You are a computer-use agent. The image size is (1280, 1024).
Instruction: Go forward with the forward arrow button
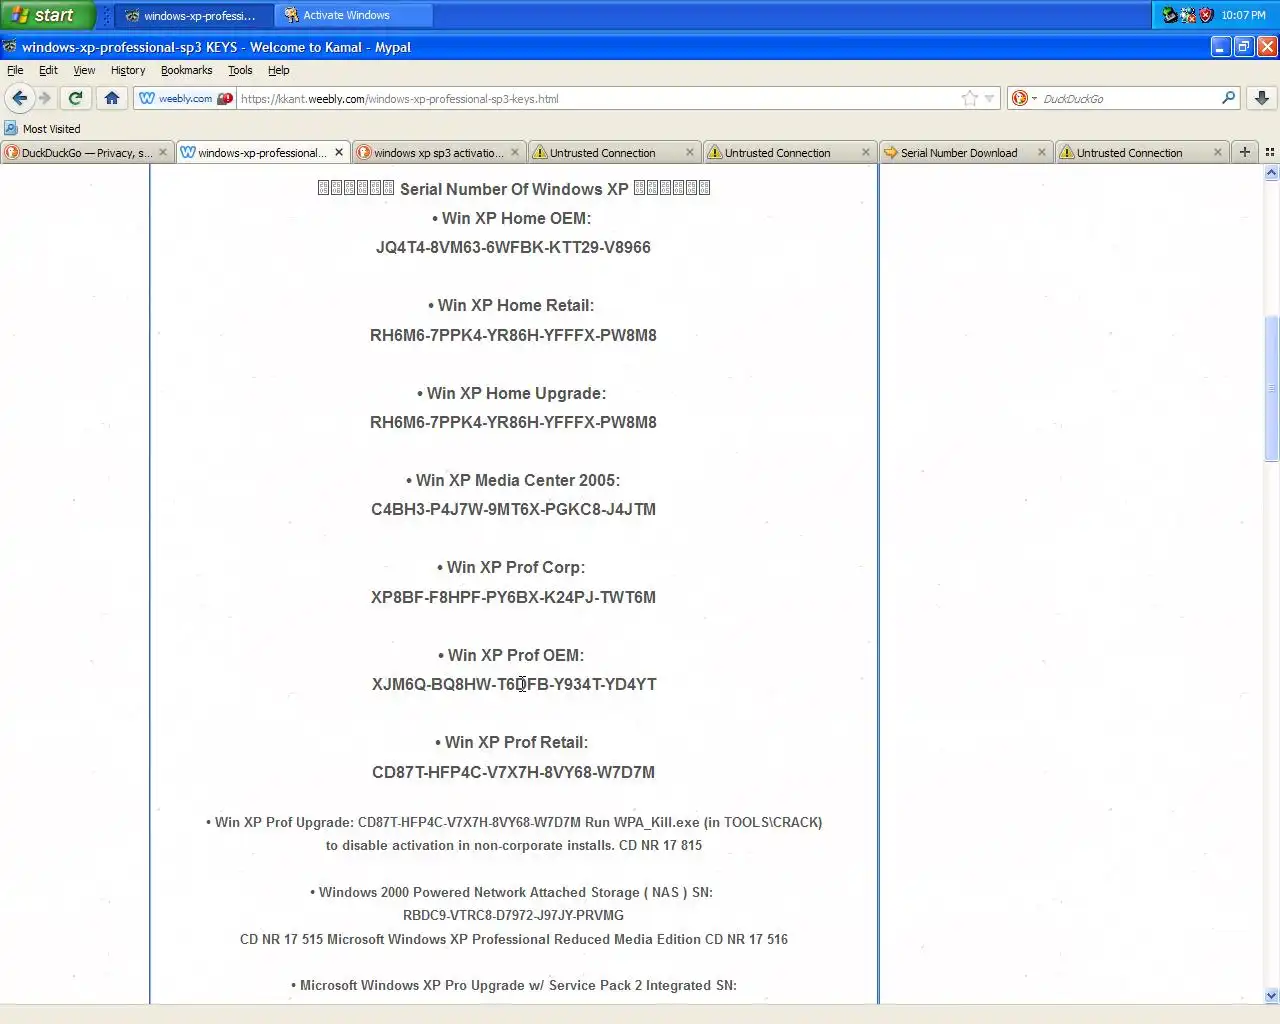tap(44, 98)
